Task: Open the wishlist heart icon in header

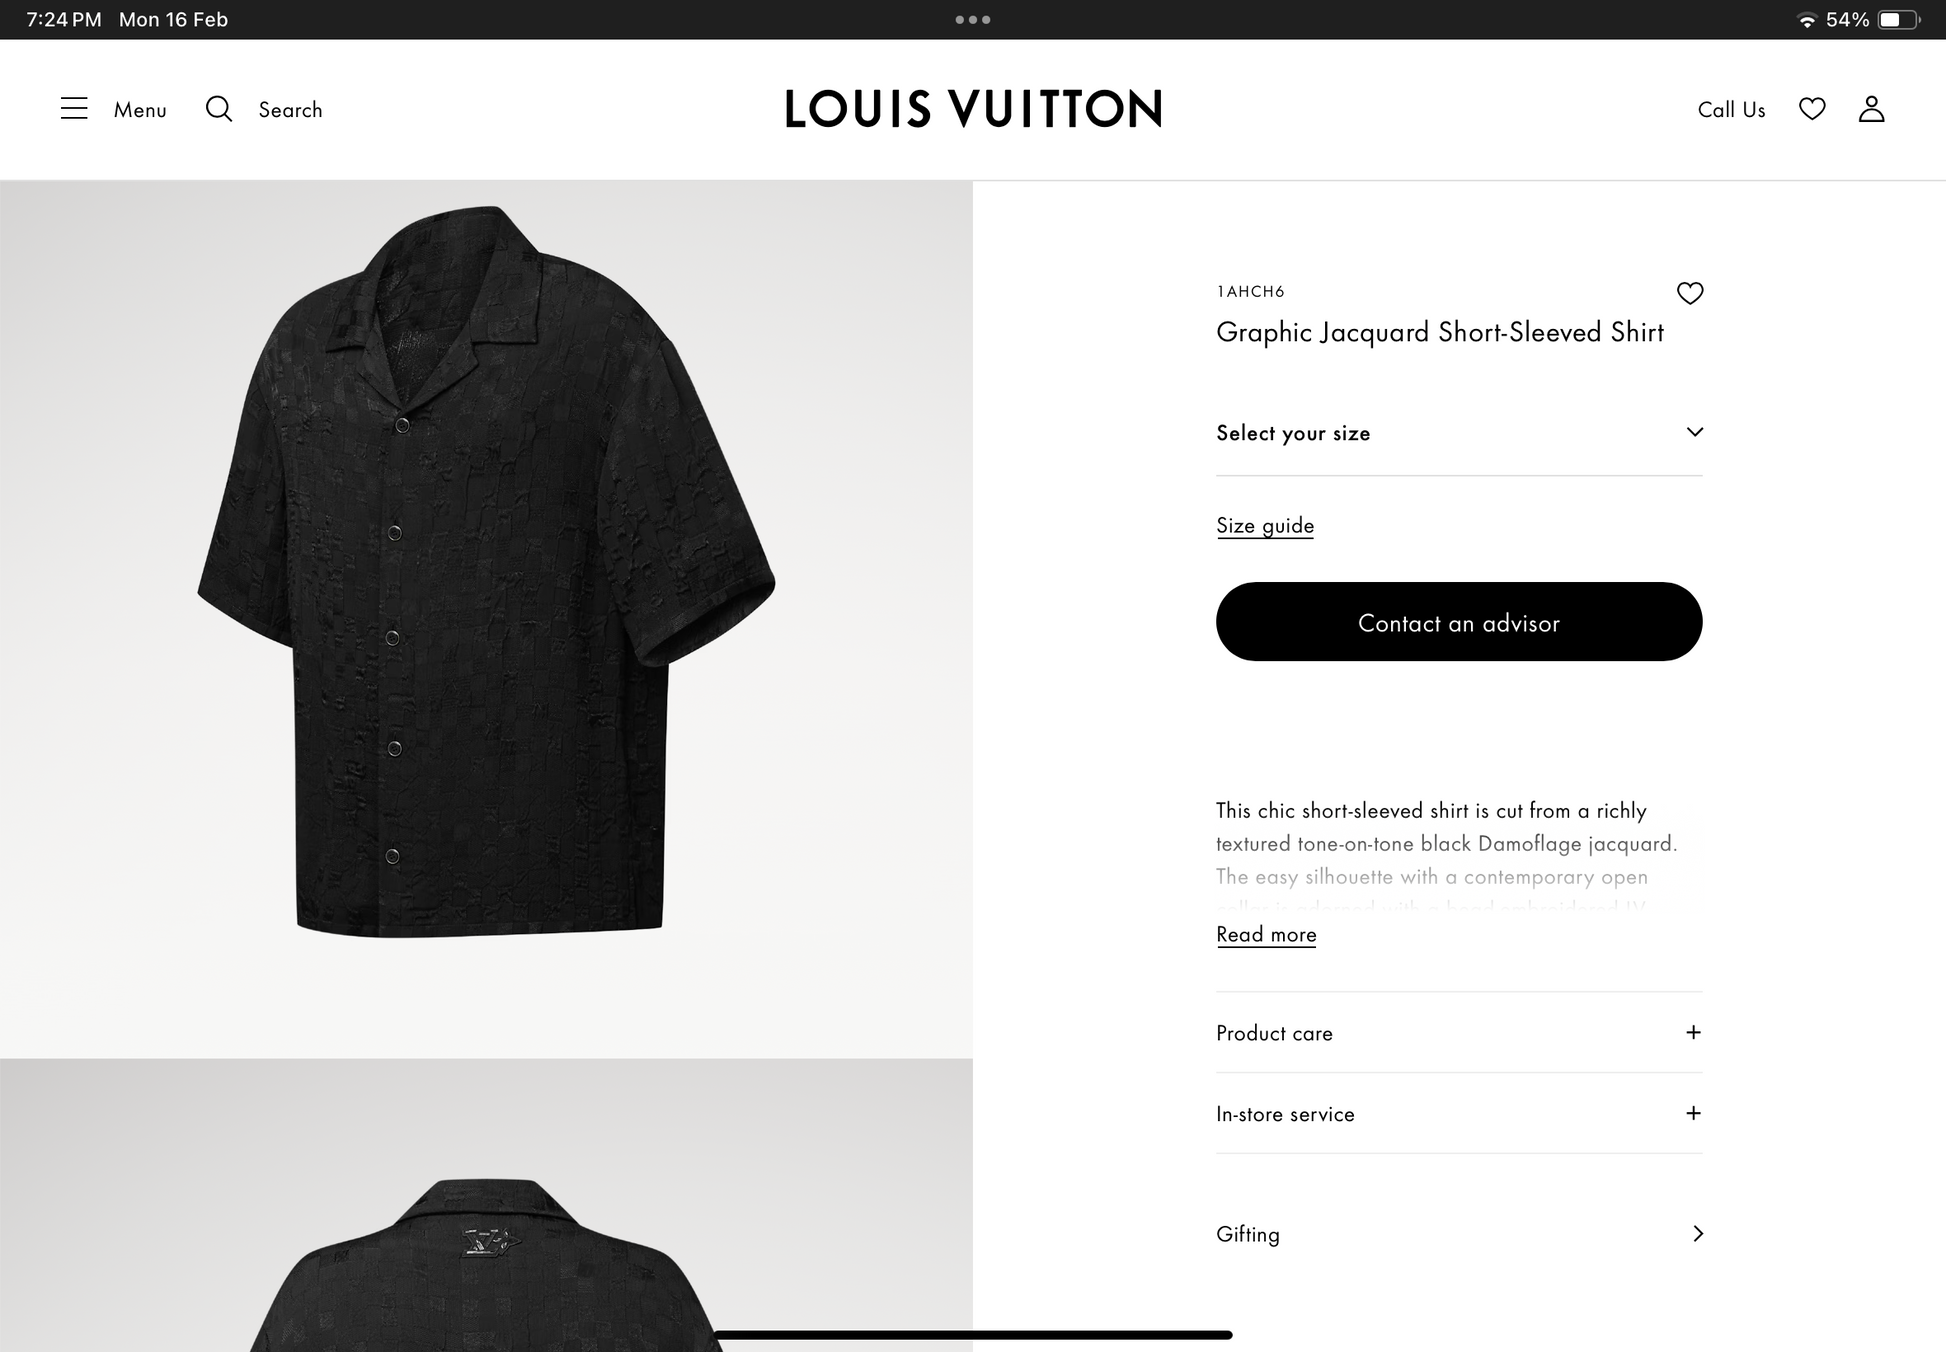Action: coord(1812,109)
